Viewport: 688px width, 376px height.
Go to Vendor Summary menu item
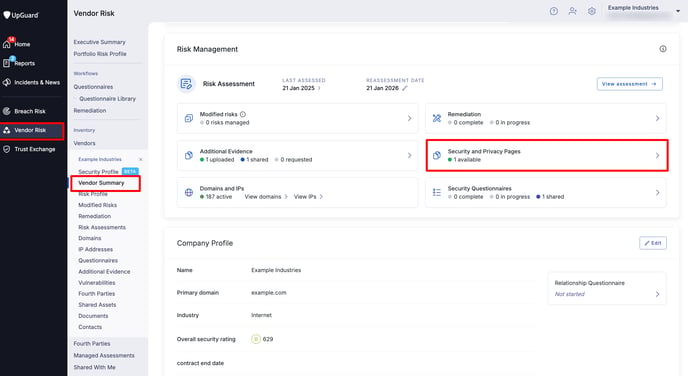point(101,183)
